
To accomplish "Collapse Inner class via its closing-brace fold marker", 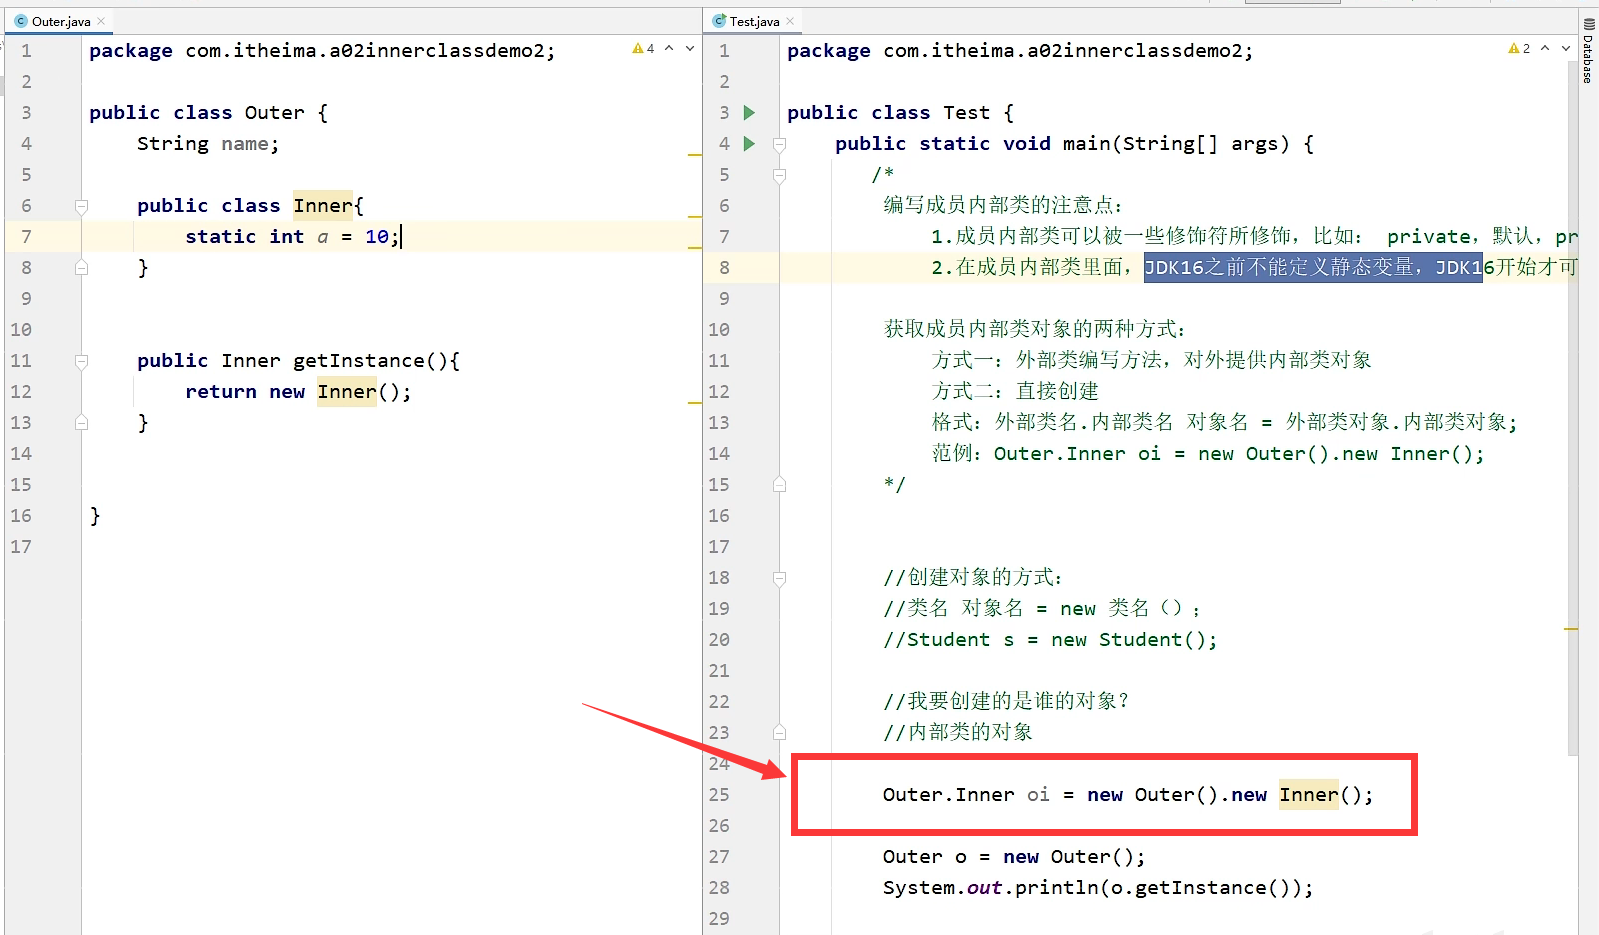I will pyautogui.click(x=81, y=268).
